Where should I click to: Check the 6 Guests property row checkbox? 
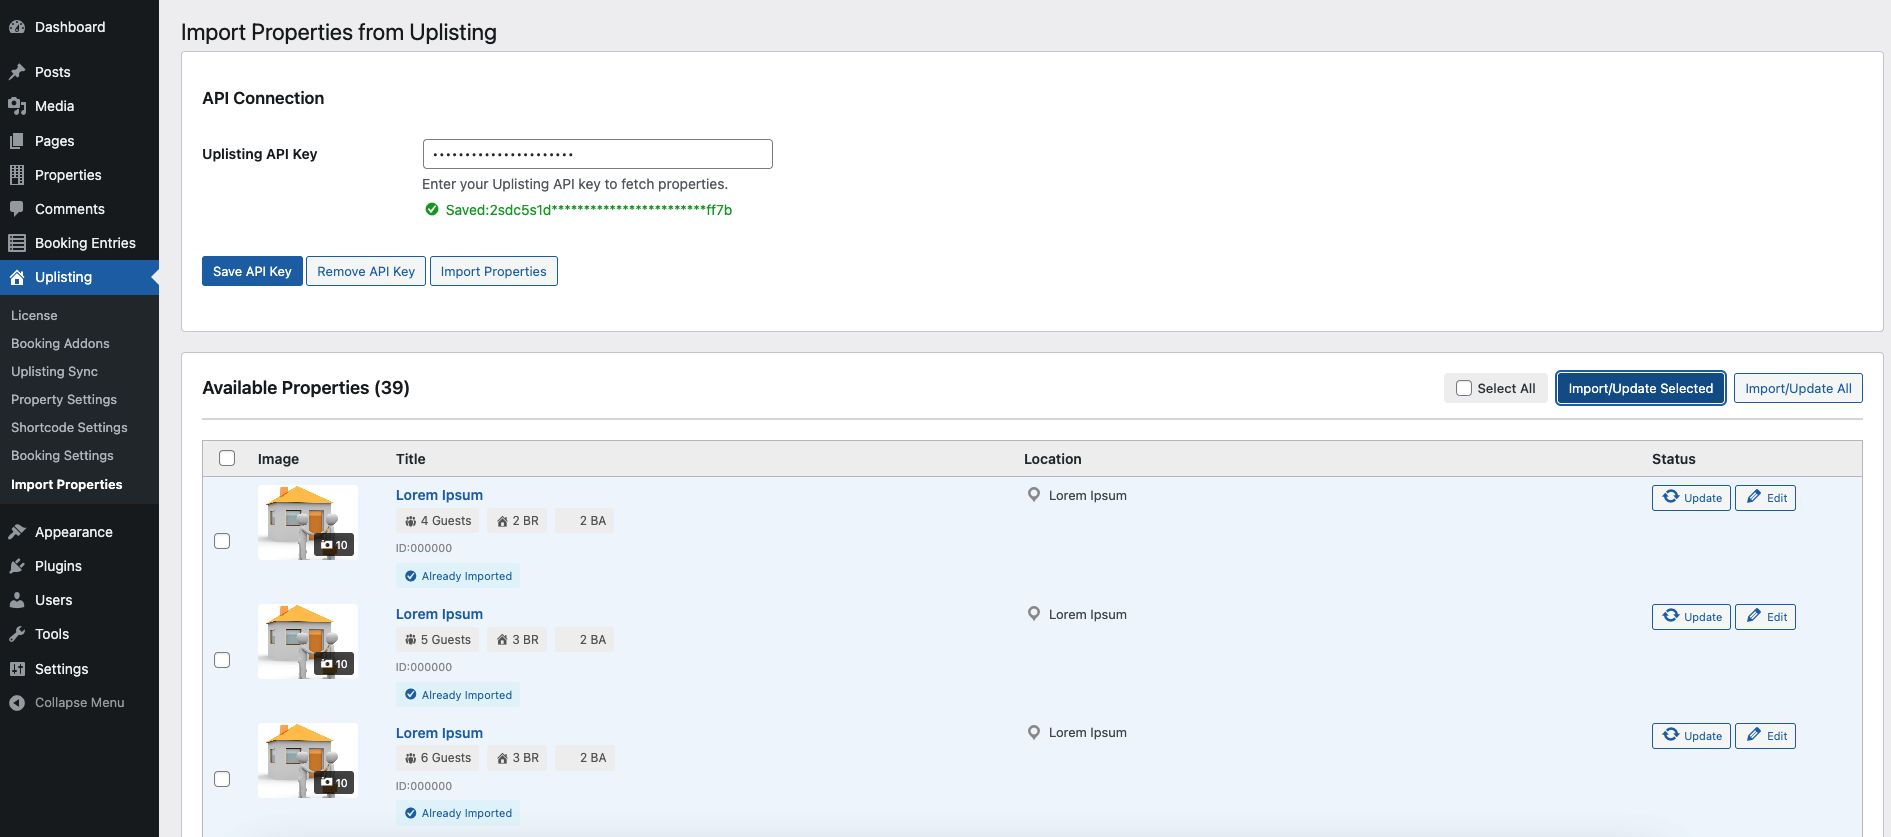[222, 779]
